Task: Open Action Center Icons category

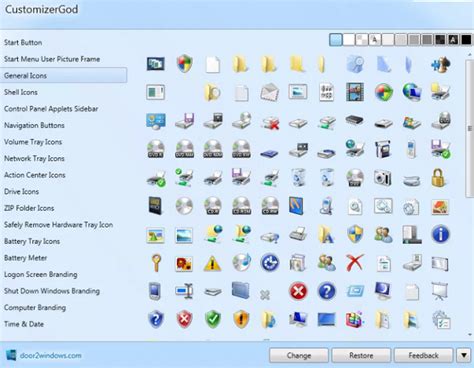Action: [x=34, y=175]
